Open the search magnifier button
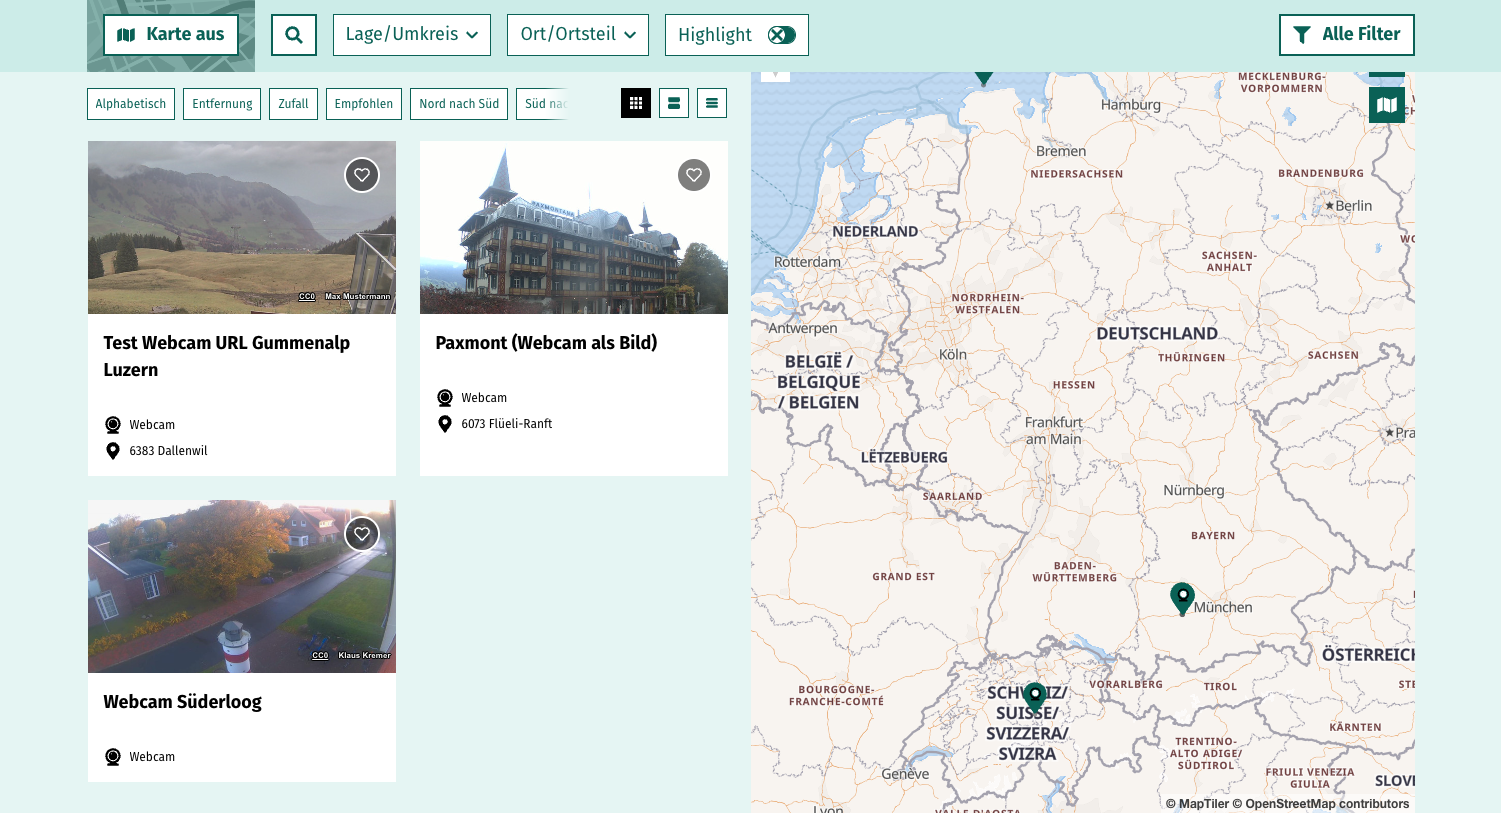 tap(294, 35)
